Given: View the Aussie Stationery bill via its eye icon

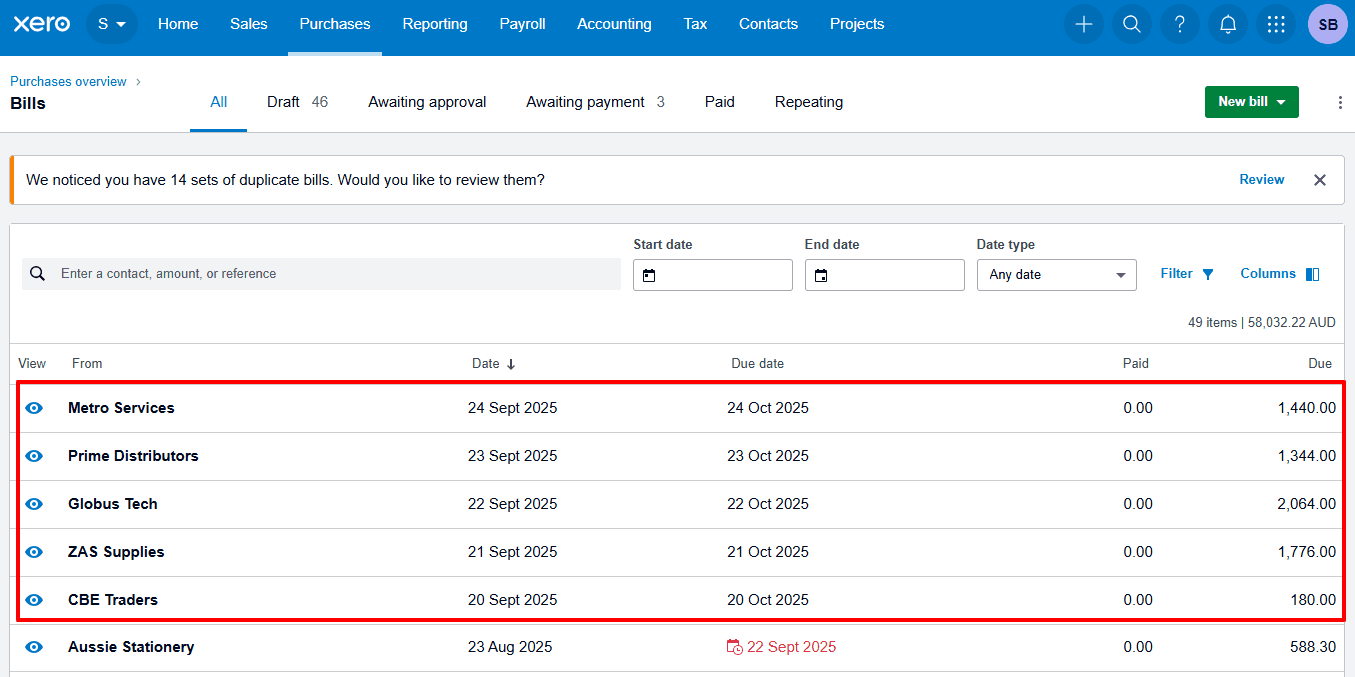Looking at the screenshot, I should point(33,647).
